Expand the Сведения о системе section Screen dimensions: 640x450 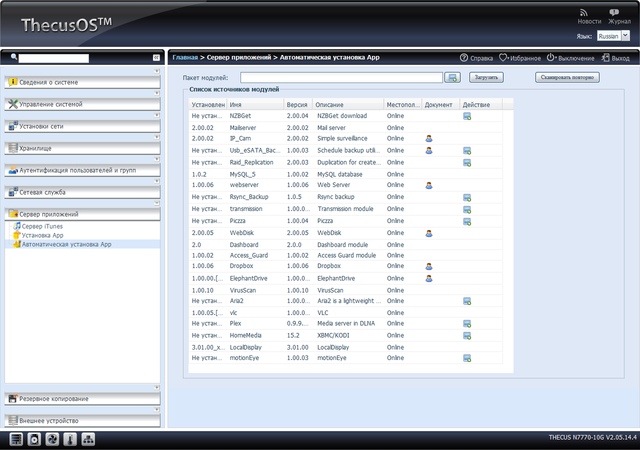pyautogui.click(x=82, y=82)
